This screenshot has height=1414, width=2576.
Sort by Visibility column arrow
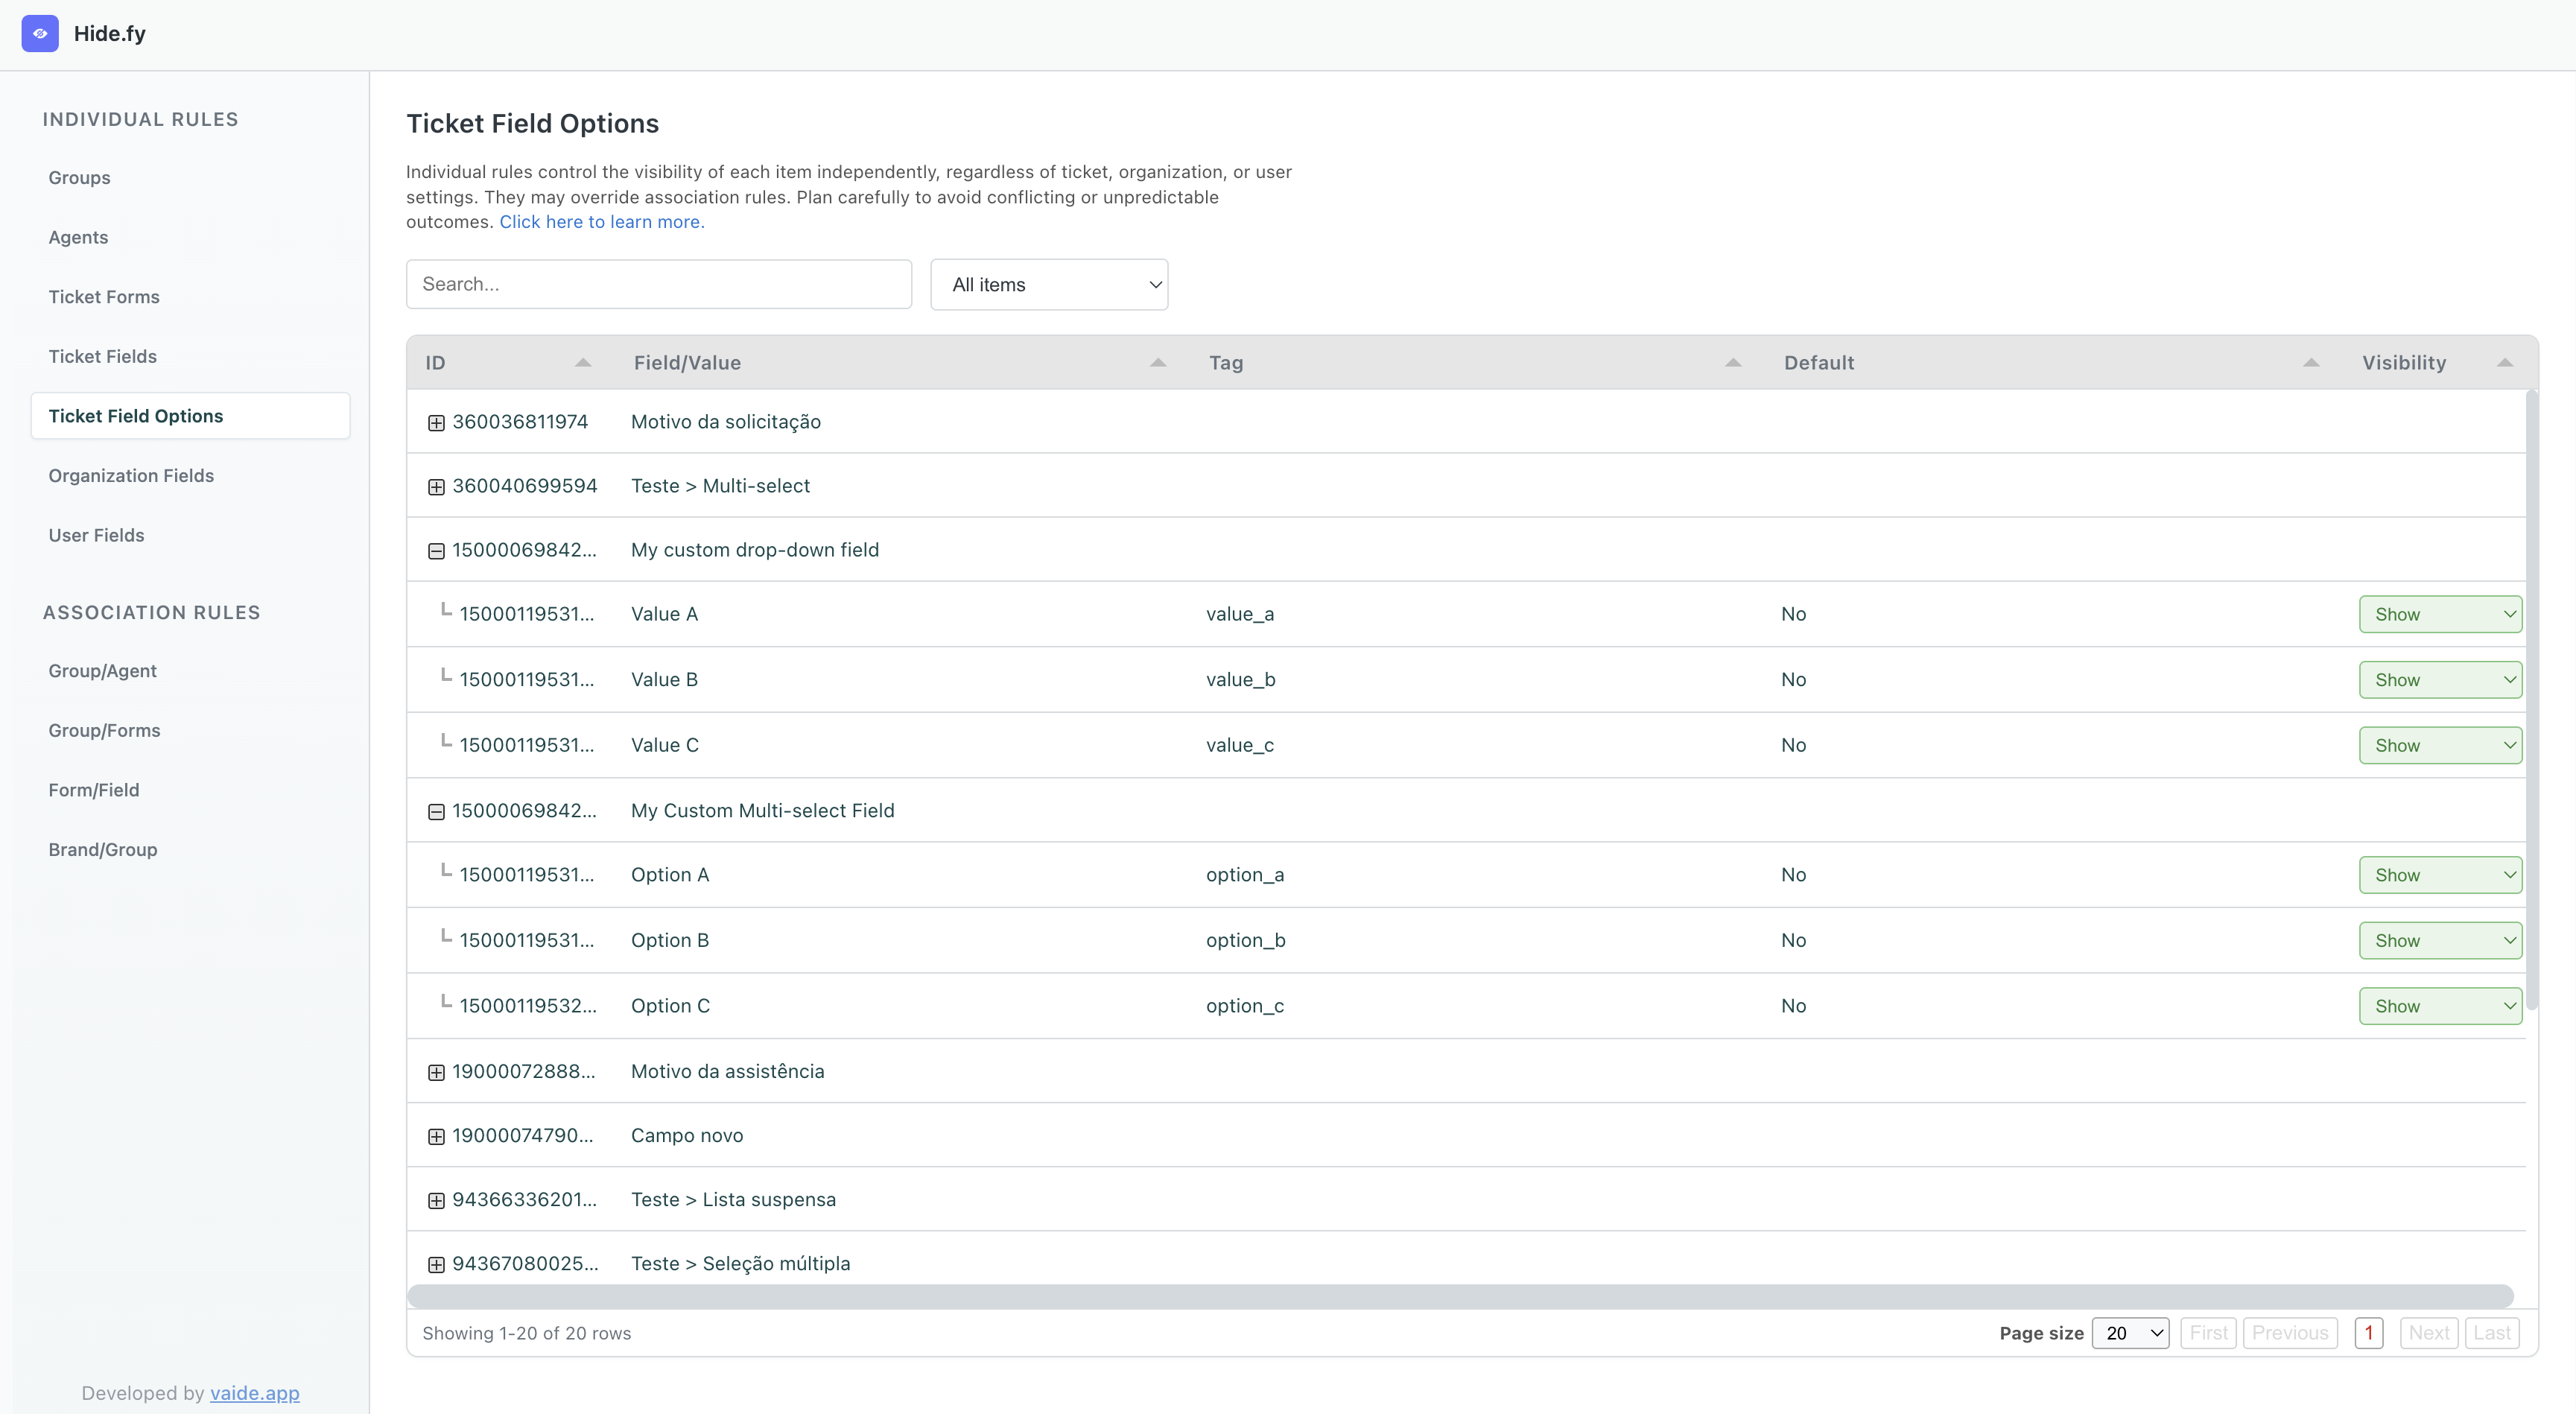click(x=2504, y=363)
